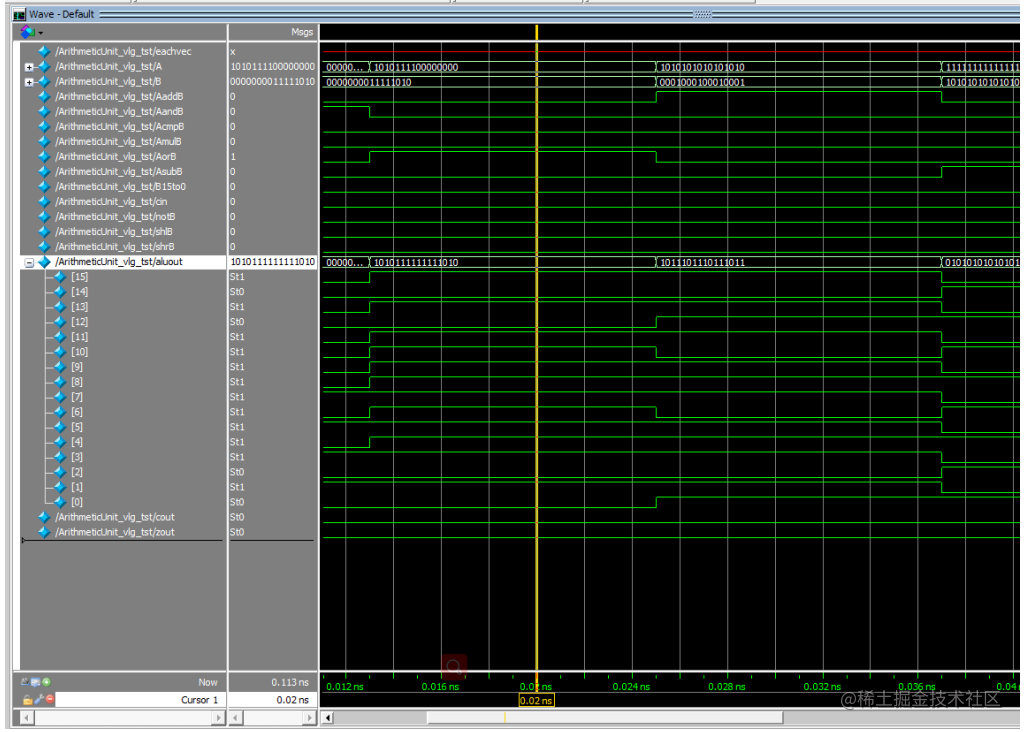1024x732 pixels.
Task: Click the edit grid and timeline icon
Action: pyautogui.click(x=35, y=682)
